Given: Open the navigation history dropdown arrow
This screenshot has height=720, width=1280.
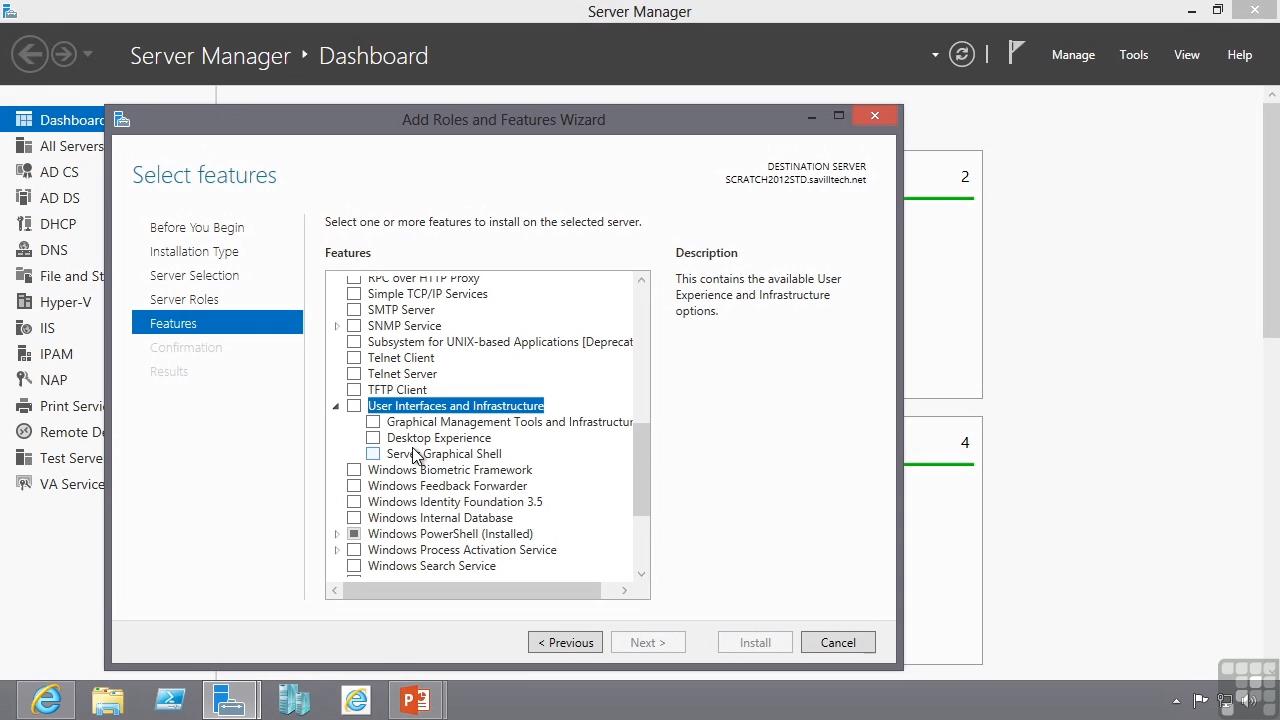Looking at the screenshot, I should 88,54.
